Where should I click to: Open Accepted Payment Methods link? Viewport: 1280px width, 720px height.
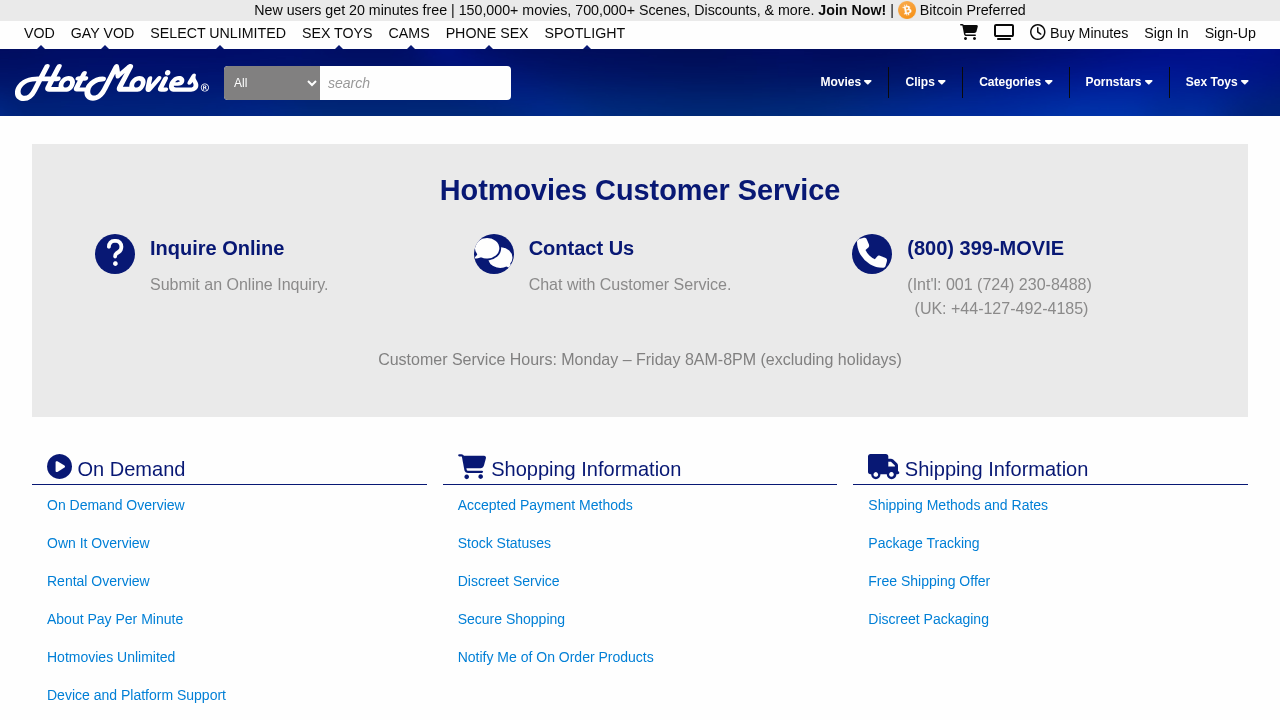[x=545, y=505]
